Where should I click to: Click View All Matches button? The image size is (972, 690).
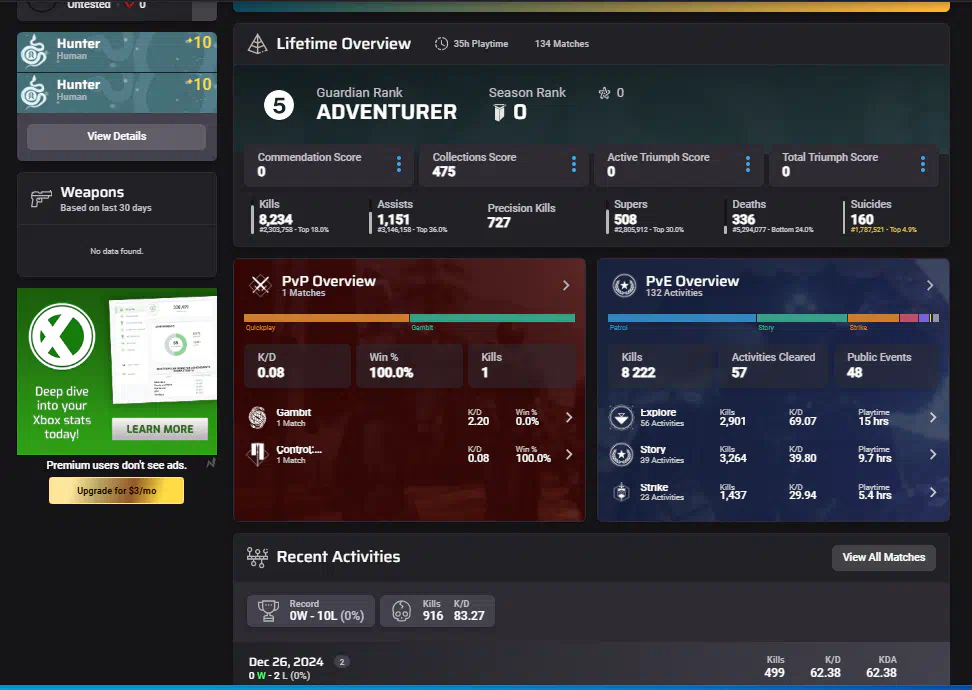(x=883, y=557)
